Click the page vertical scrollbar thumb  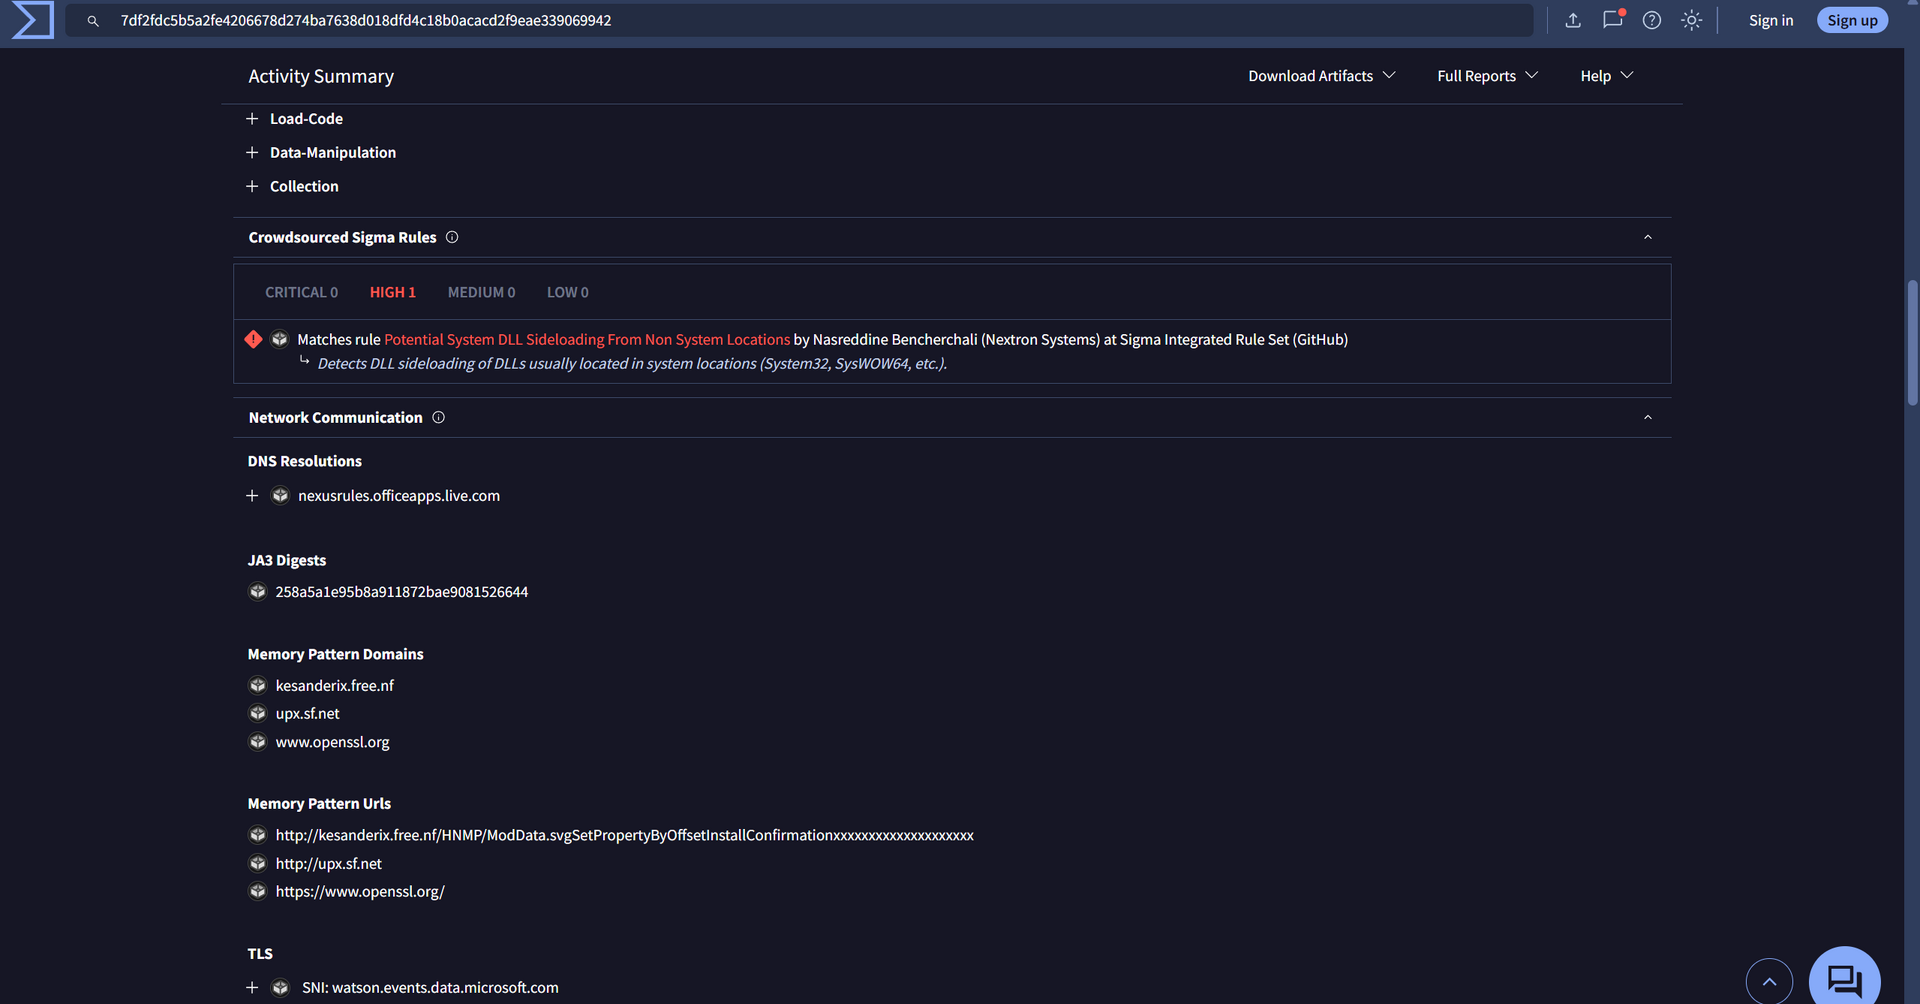[x=1912, y=343]
